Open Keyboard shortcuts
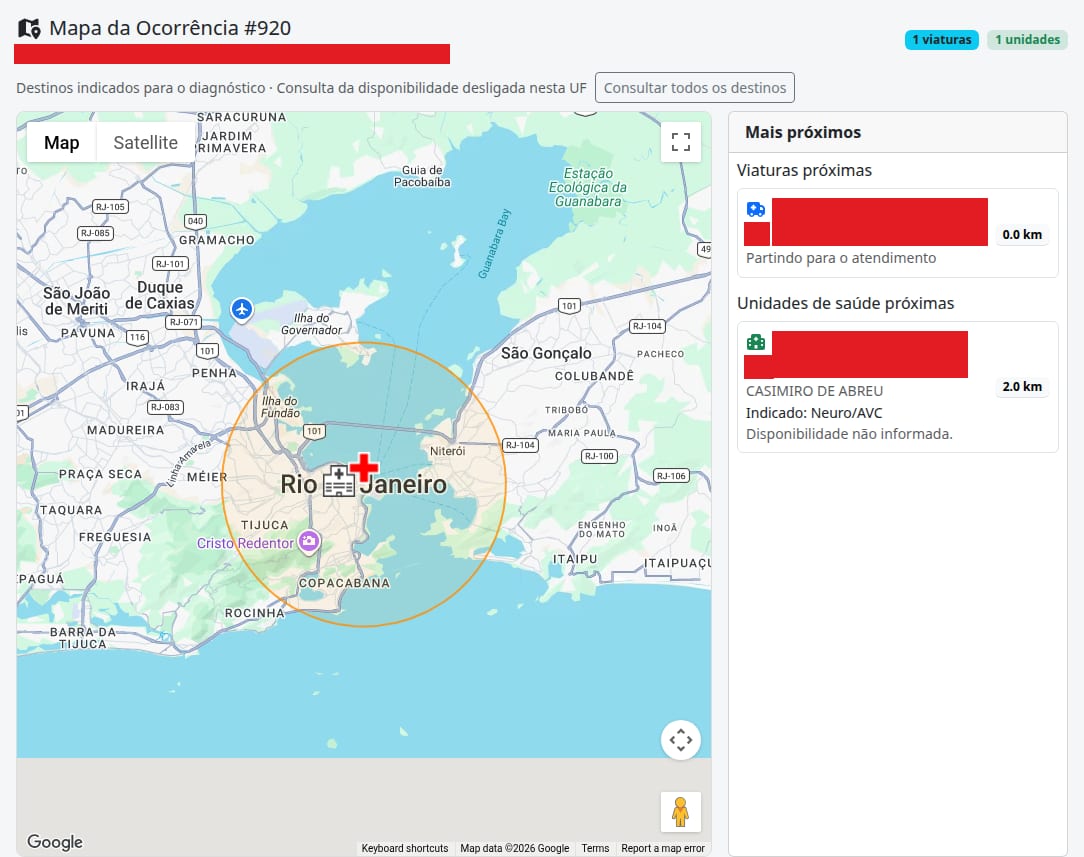This screenshot has height=857, width=1084. pyautogui.click(x=404, y=848)
